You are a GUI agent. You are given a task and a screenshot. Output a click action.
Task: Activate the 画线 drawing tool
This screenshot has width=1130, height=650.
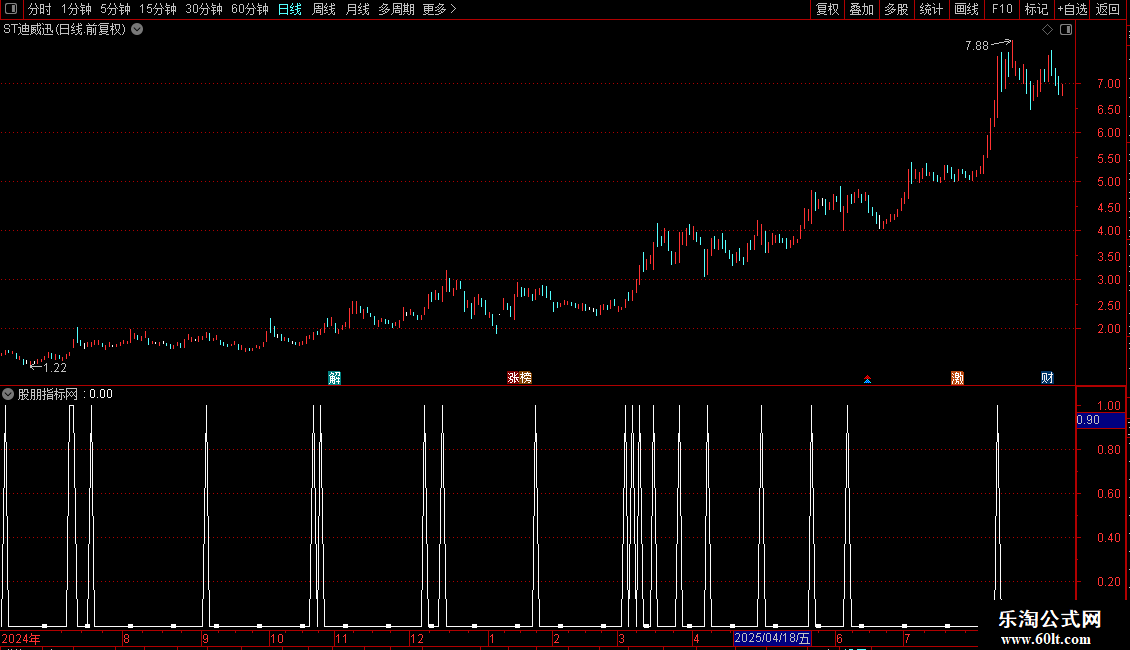click(x=966, y=9)
